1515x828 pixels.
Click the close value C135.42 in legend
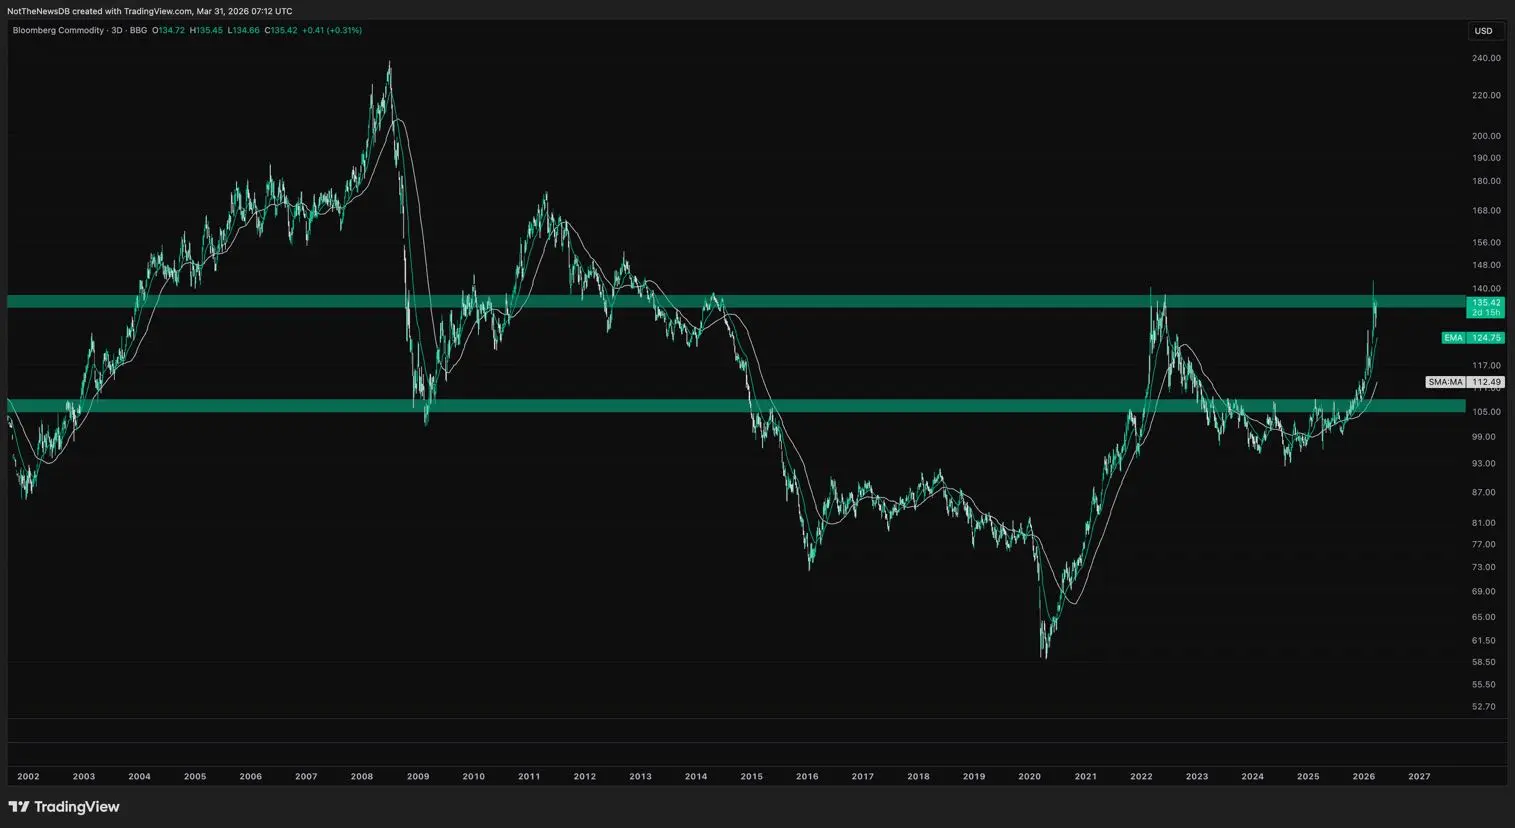(280, 31)
